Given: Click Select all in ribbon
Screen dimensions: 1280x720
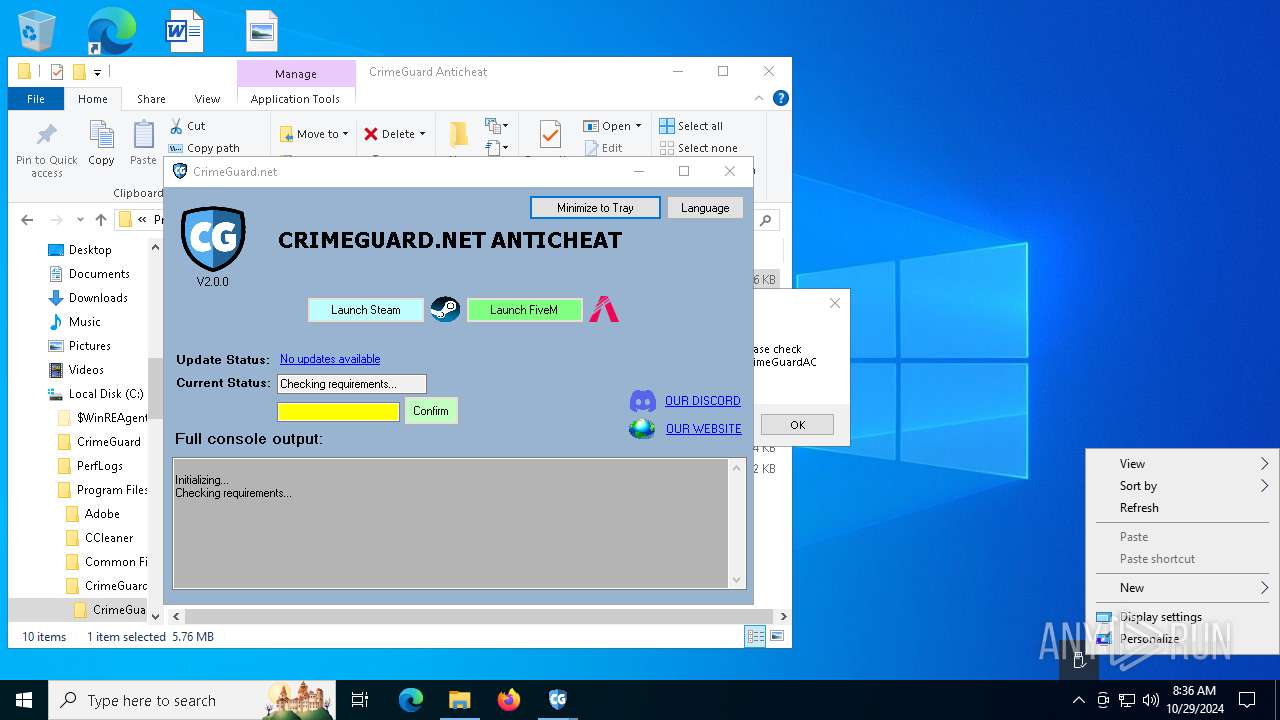Looking at the screenshot, I should [x=691, y=126].
